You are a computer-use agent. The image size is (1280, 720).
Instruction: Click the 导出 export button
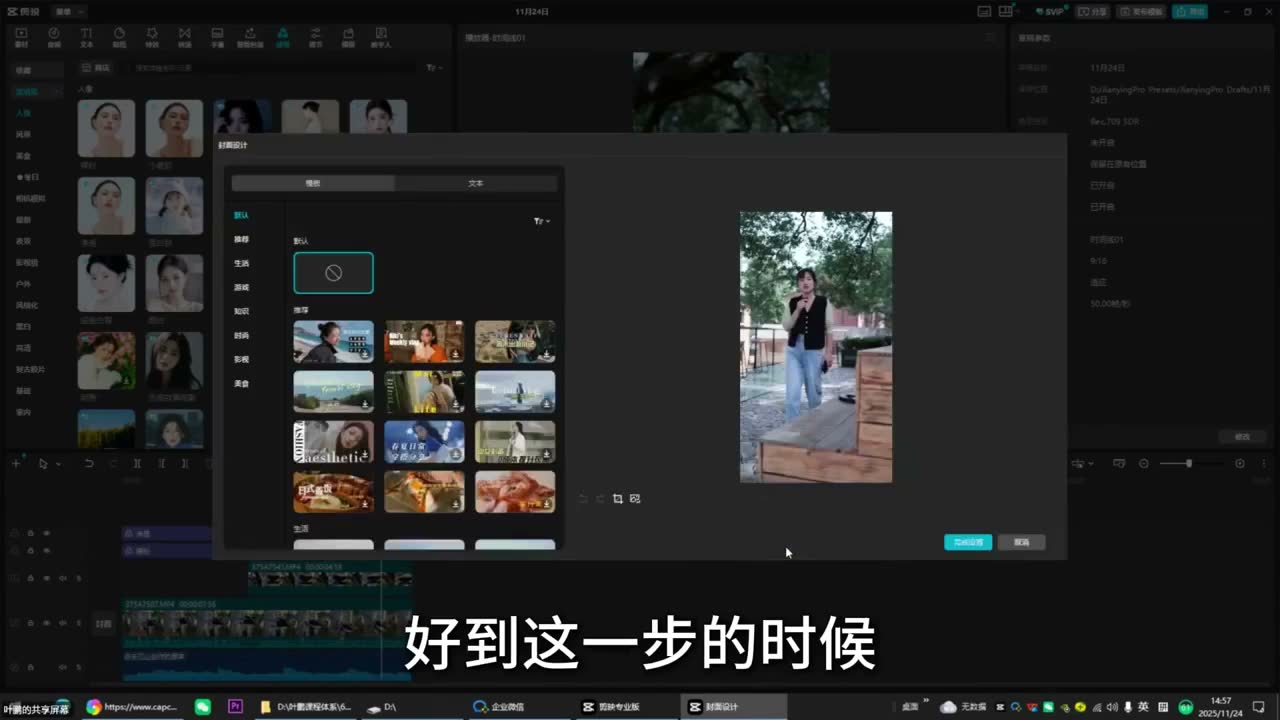1190,11
